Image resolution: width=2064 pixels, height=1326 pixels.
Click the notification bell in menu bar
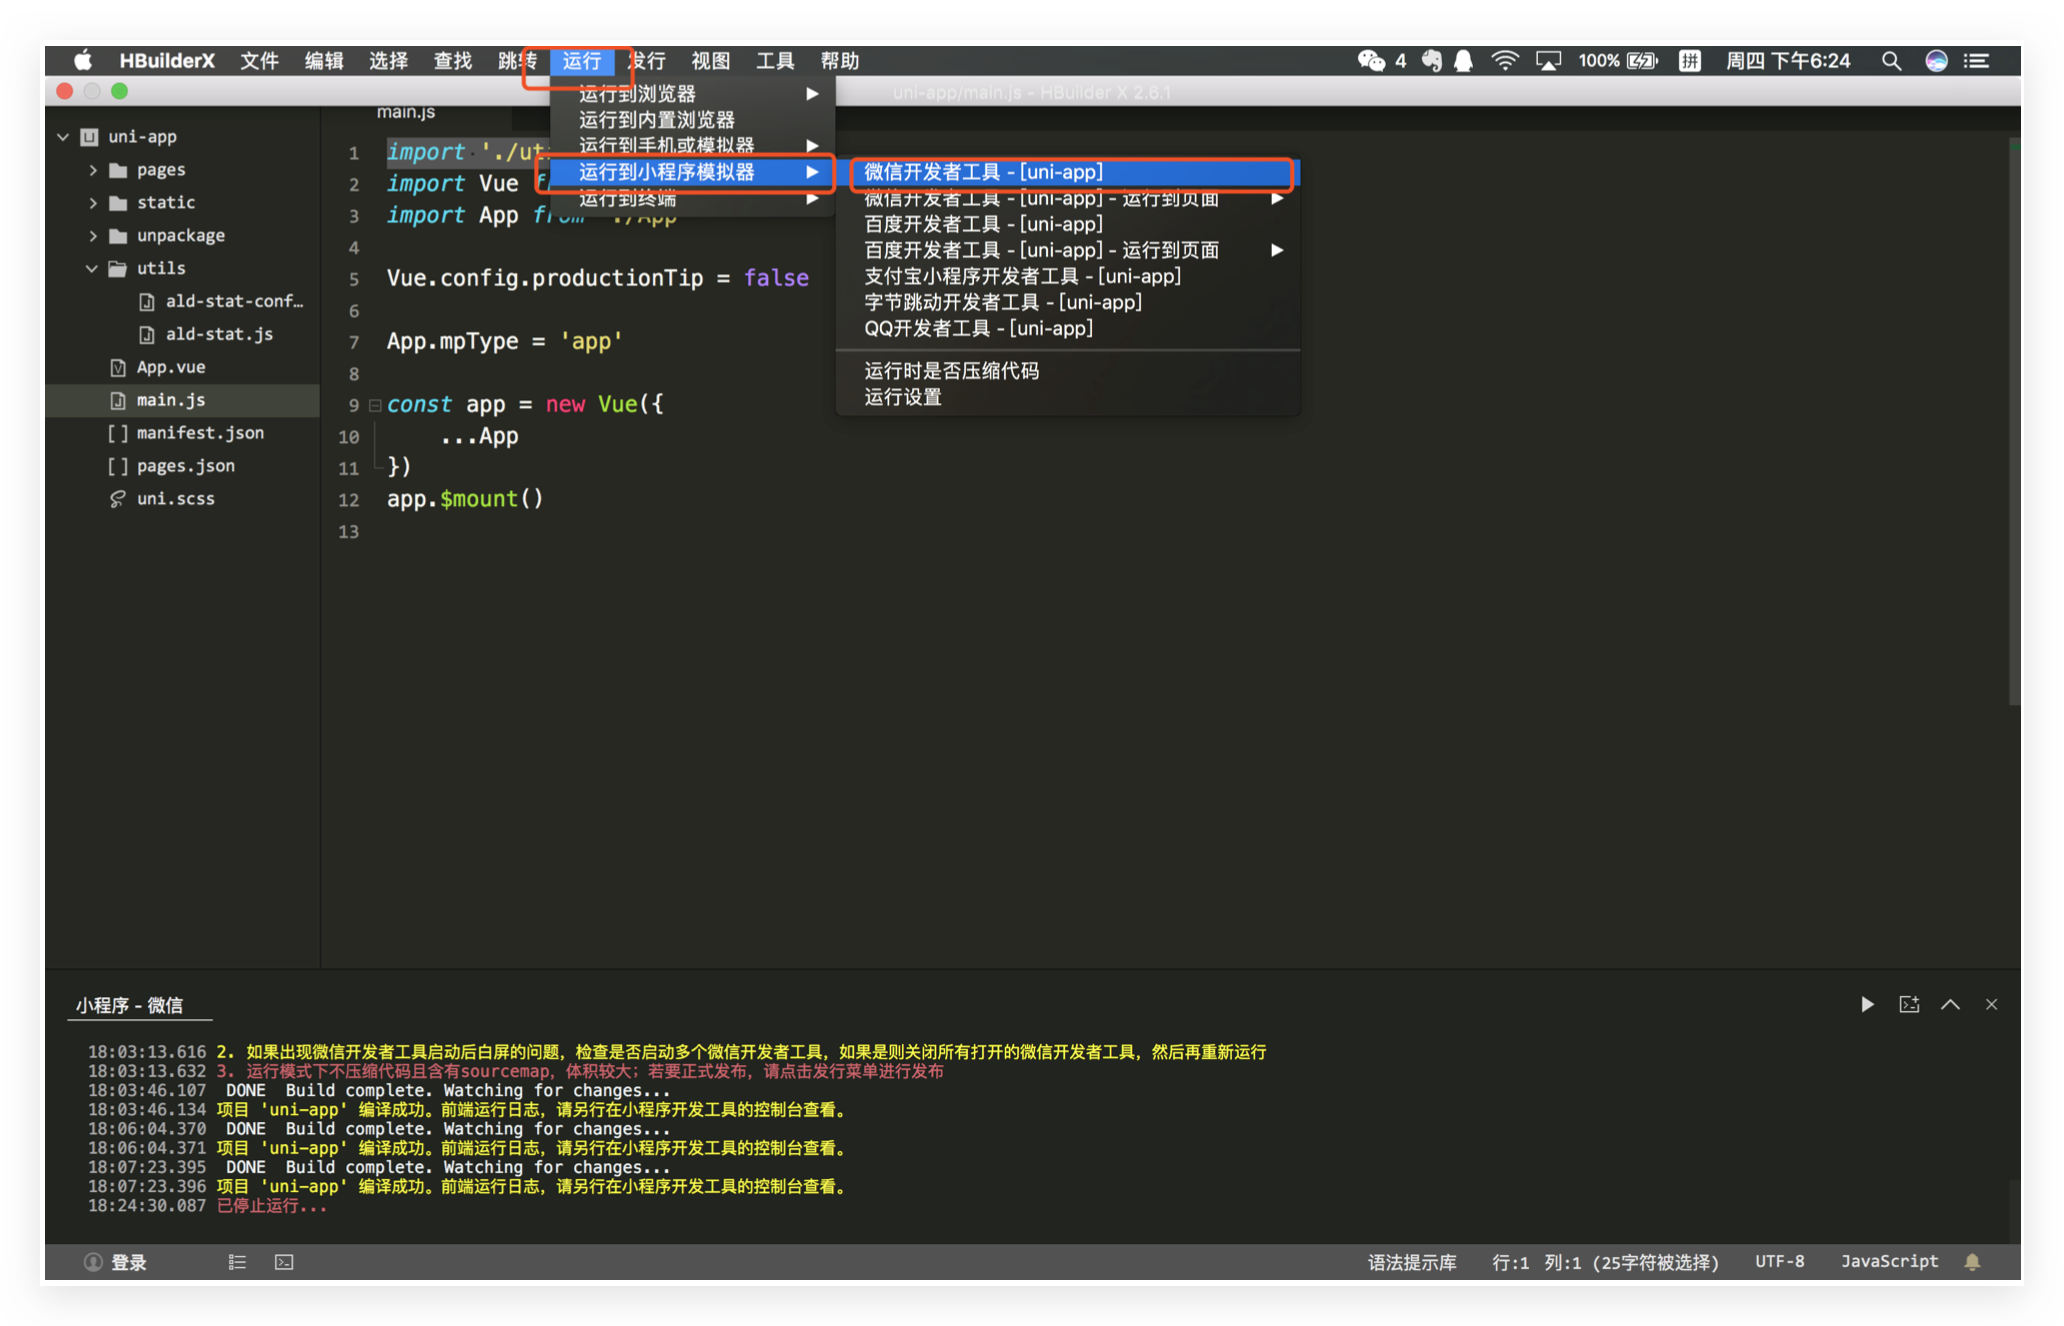pyautogui.click(x=1463, y=61)
